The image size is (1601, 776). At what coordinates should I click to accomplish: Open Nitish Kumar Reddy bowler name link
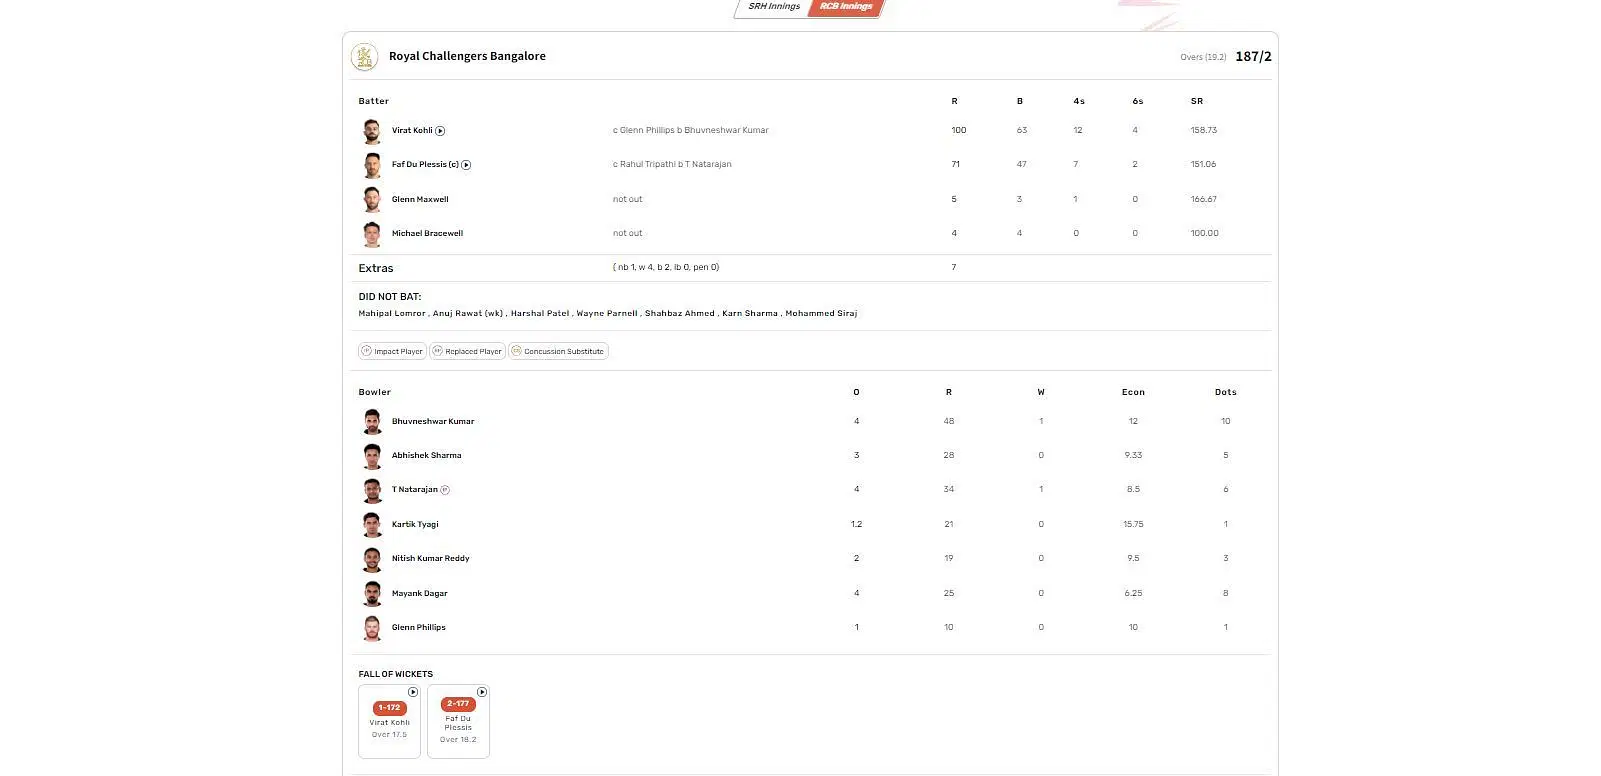click(430, 558)
